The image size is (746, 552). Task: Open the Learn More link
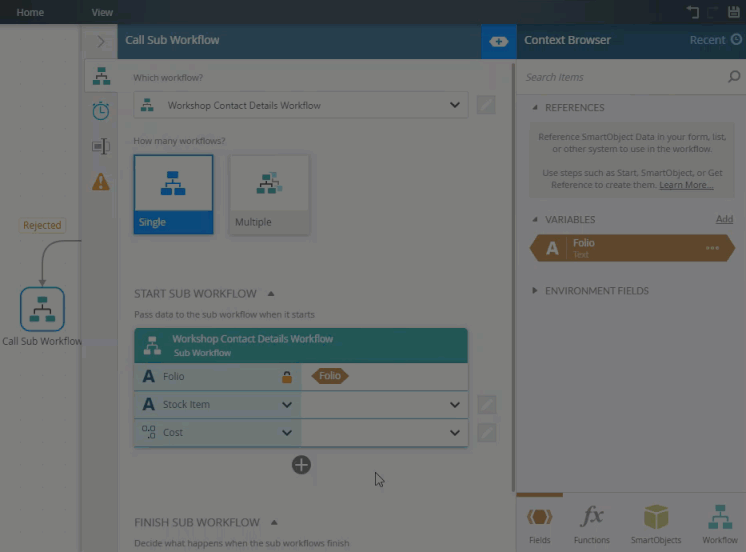(686, 185)
